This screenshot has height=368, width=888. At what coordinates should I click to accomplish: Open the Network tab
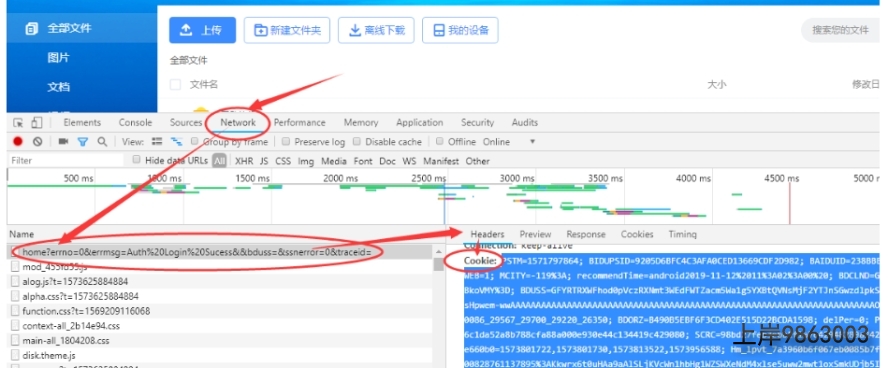(x=238, y=122)
